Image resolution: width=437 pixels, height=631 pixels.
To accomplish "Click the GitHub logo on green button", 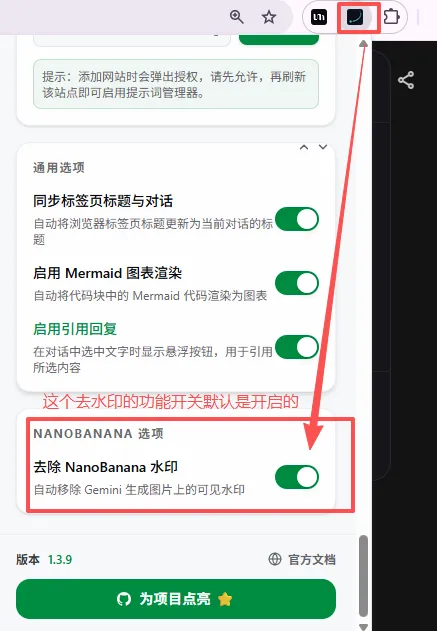I will [124, 599].
